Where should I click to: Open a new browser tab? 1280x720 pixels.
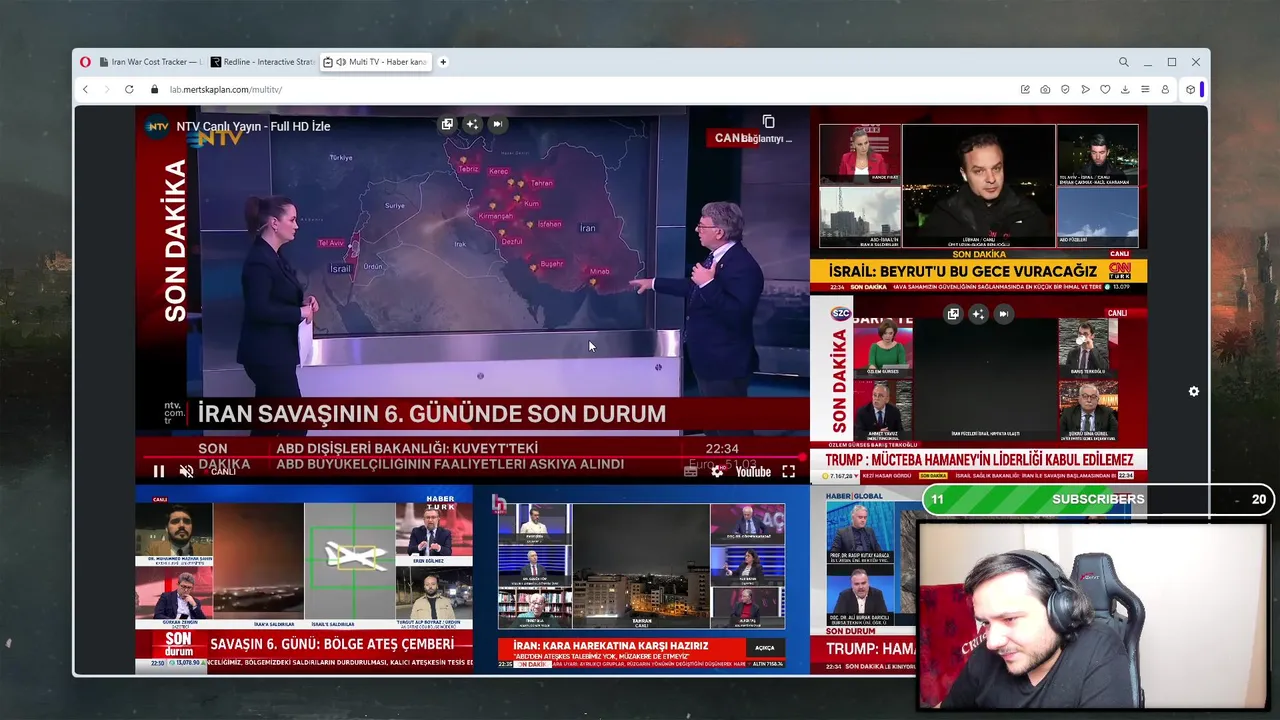[x=443, y=62]
